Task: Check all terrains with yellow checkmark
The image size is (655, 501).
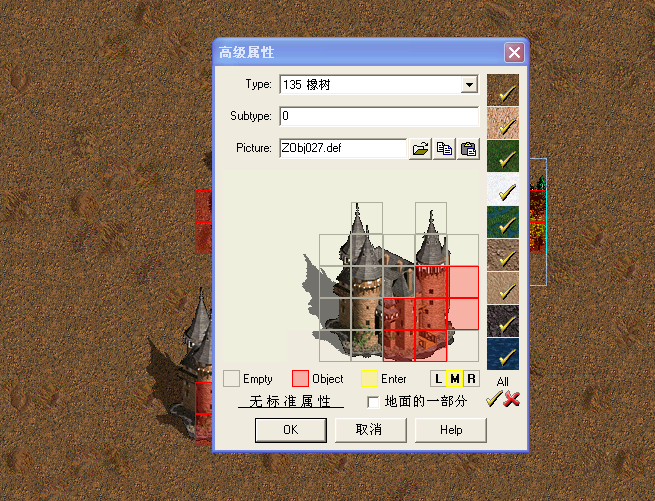Action: 493,399
